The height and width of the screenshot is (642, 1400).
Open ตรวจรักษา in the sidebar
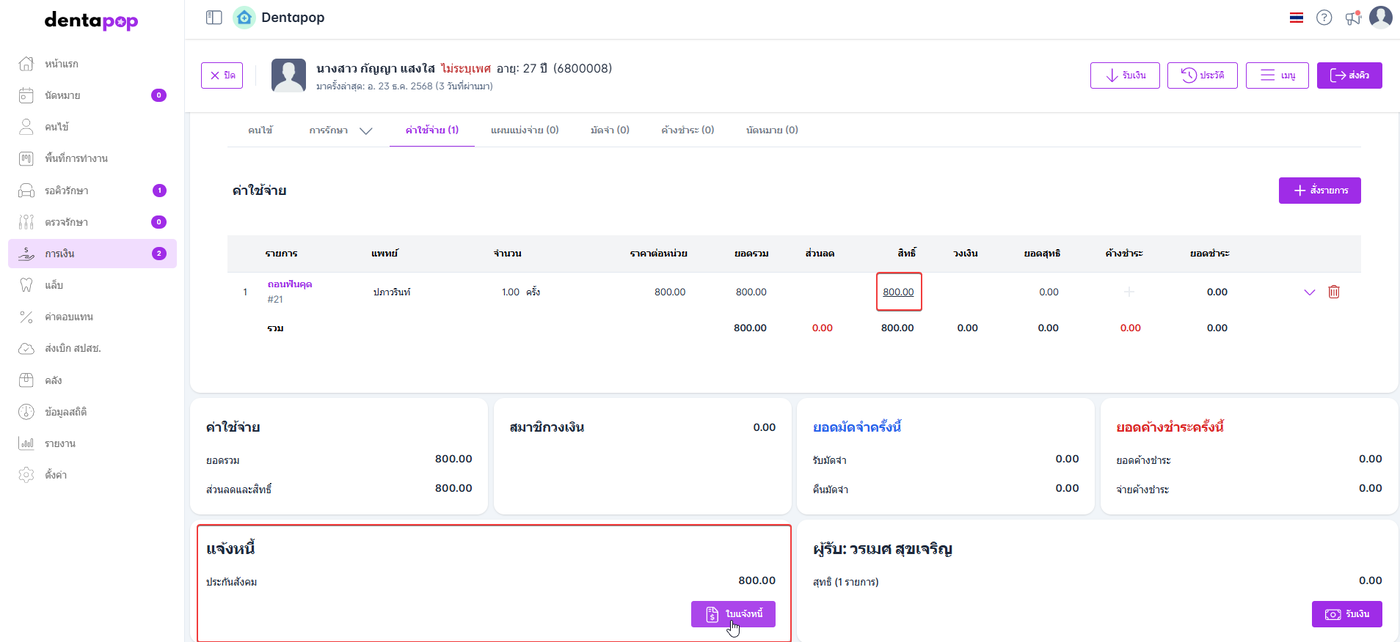click(92, 222)
